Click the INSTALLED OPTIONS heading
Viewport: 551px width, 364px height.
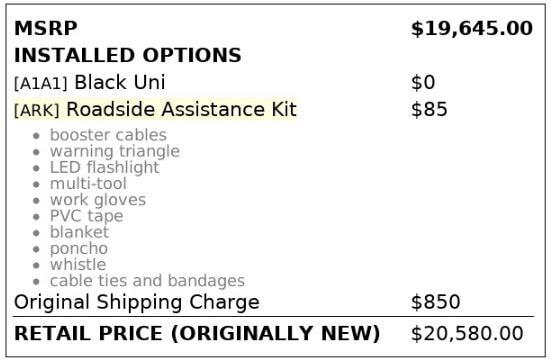click(x=128, y=56)
